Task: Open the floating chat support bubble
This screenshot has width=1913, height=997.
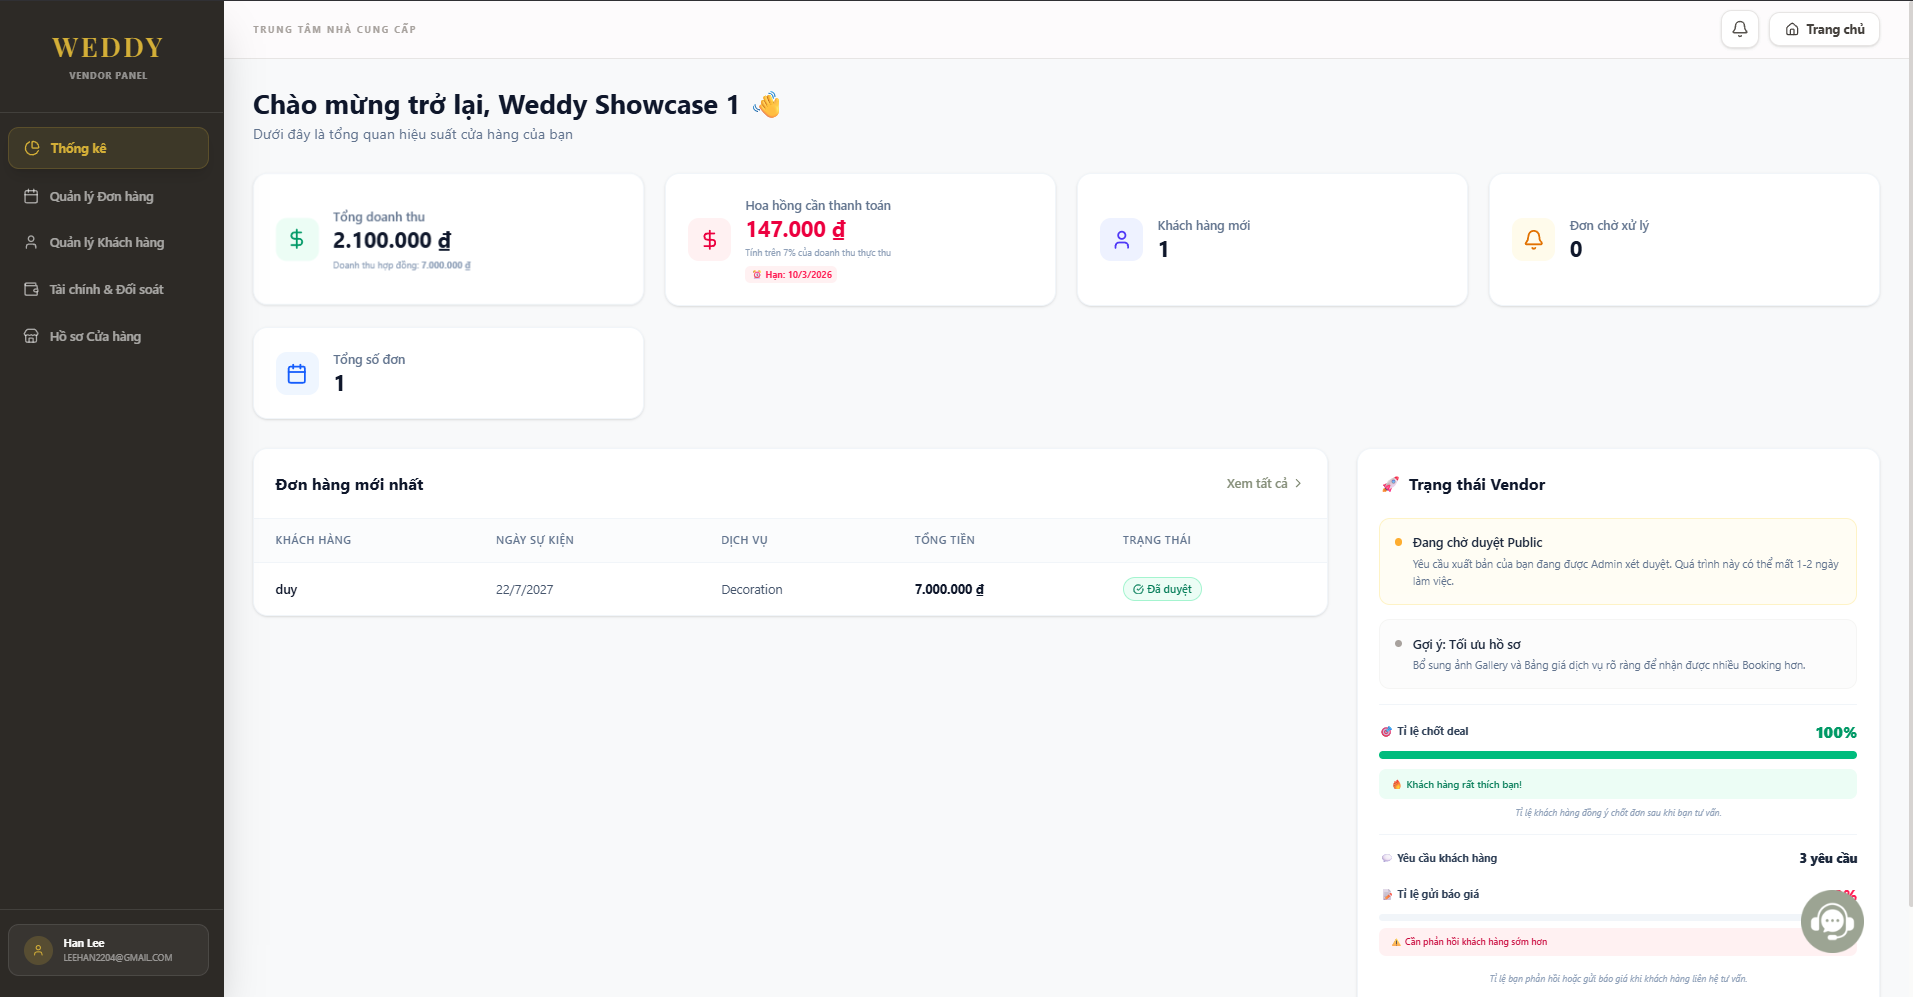Action: (1831, 921)
